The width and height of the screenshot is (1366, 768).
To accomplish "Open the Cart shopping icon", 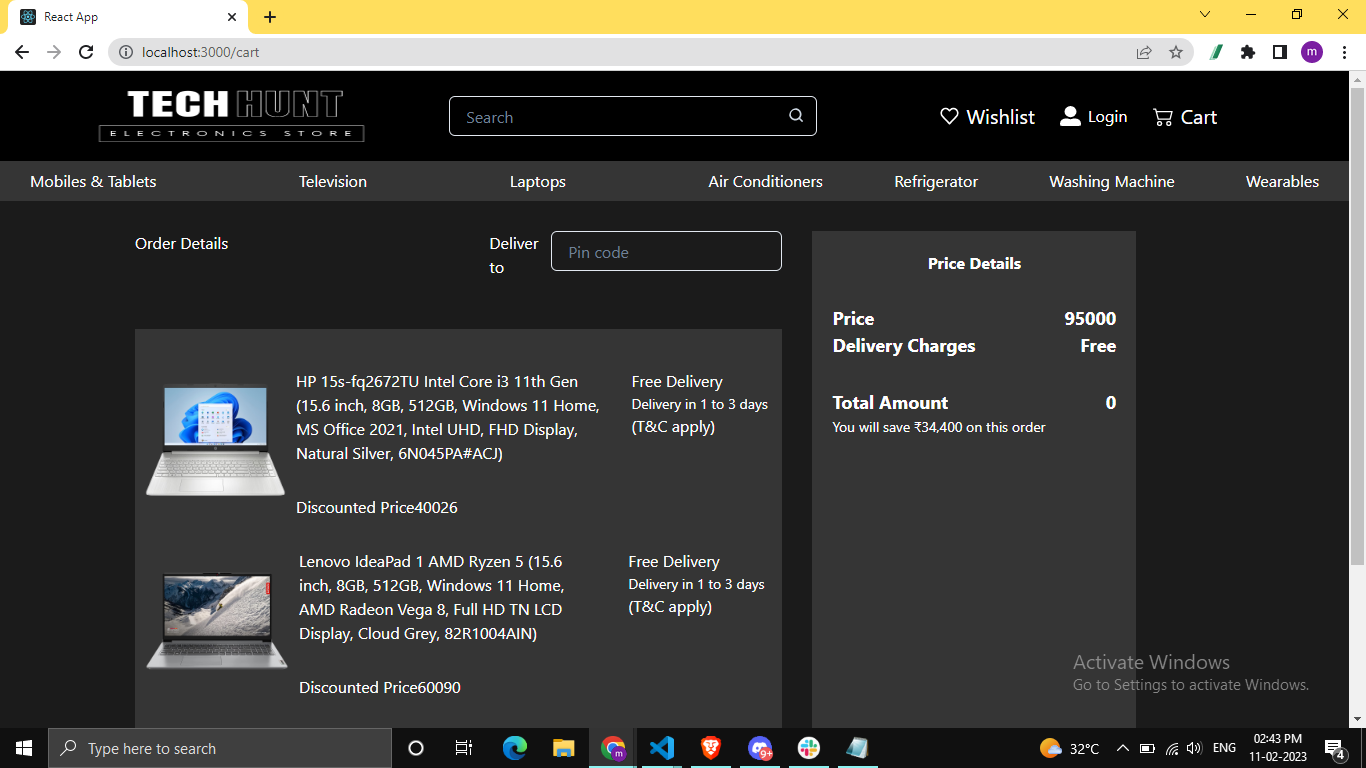I will tap(1162, 117).
